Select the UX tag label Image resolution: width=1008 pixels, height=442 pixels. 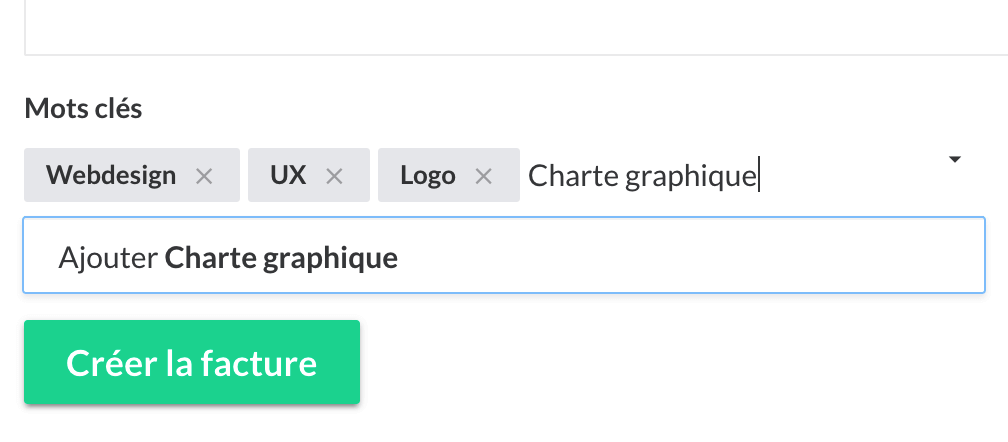pos(288,175)
